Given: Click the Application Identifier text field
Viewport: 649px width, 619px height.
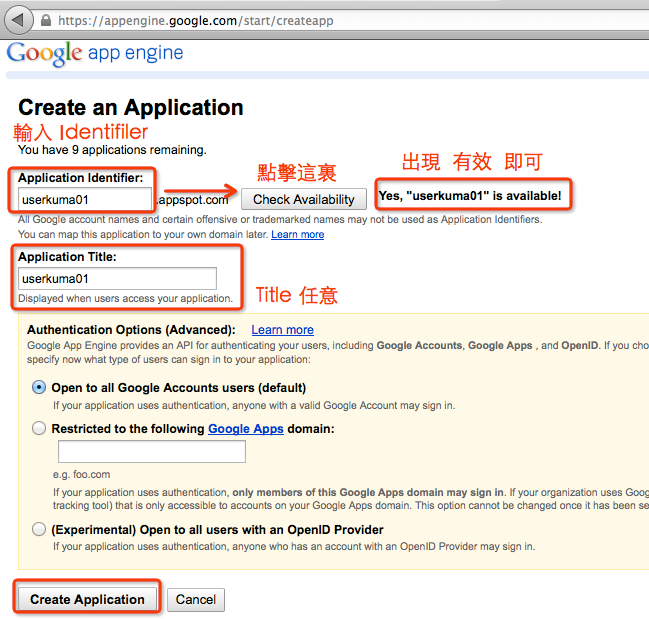Looking at the screenshot, I should (85, 199).
